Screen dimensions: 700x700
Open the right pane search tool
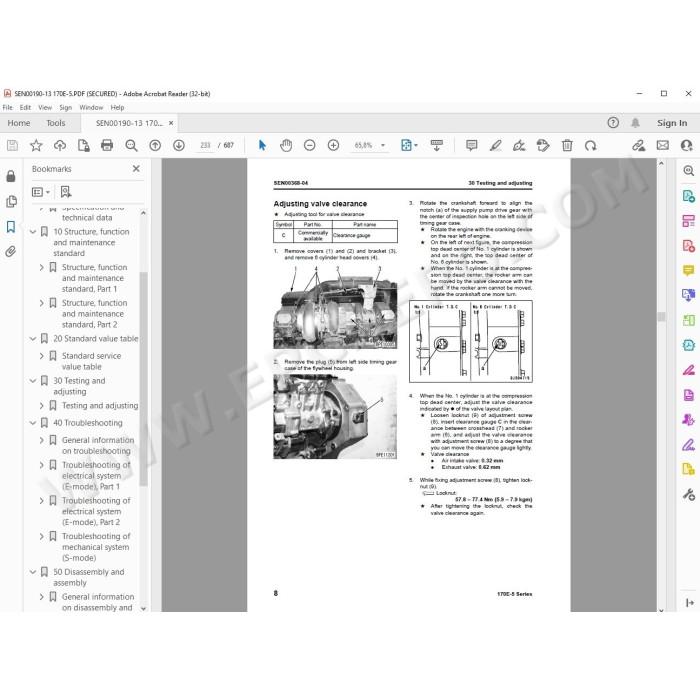(688, 171)
